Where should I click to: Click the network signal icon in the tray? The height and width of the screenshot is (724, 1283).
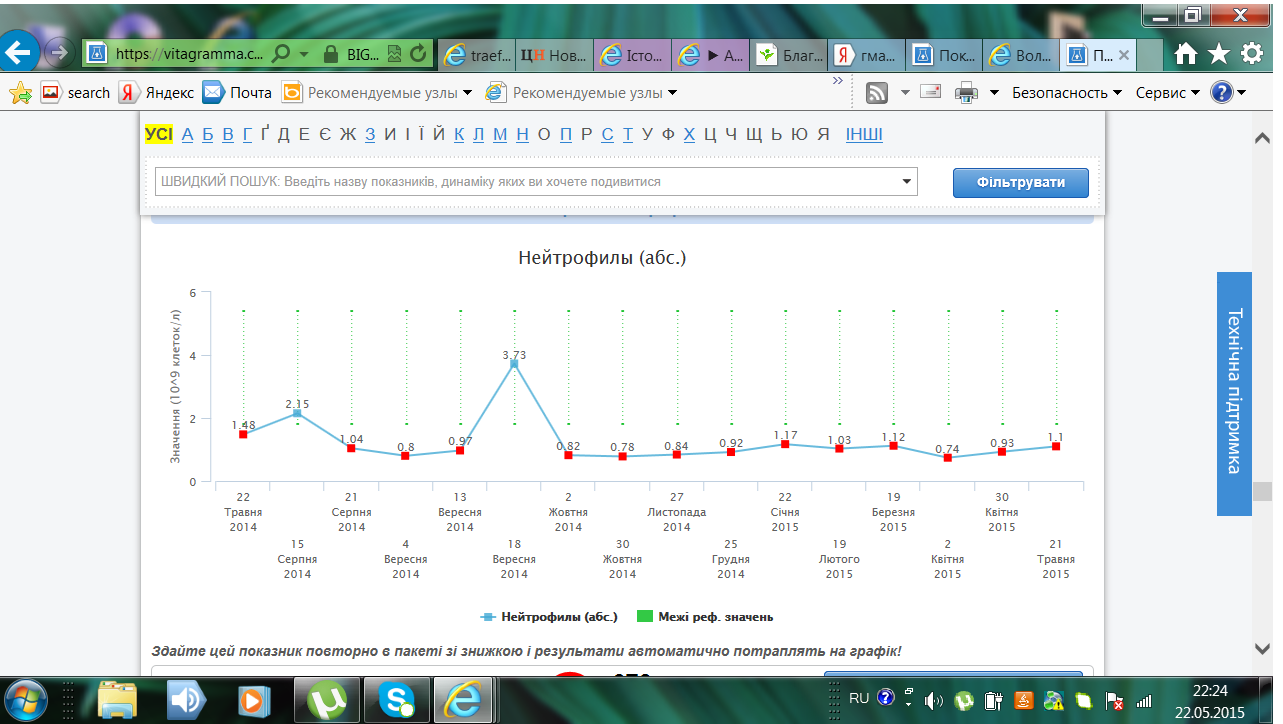(x=1144, y=701)
